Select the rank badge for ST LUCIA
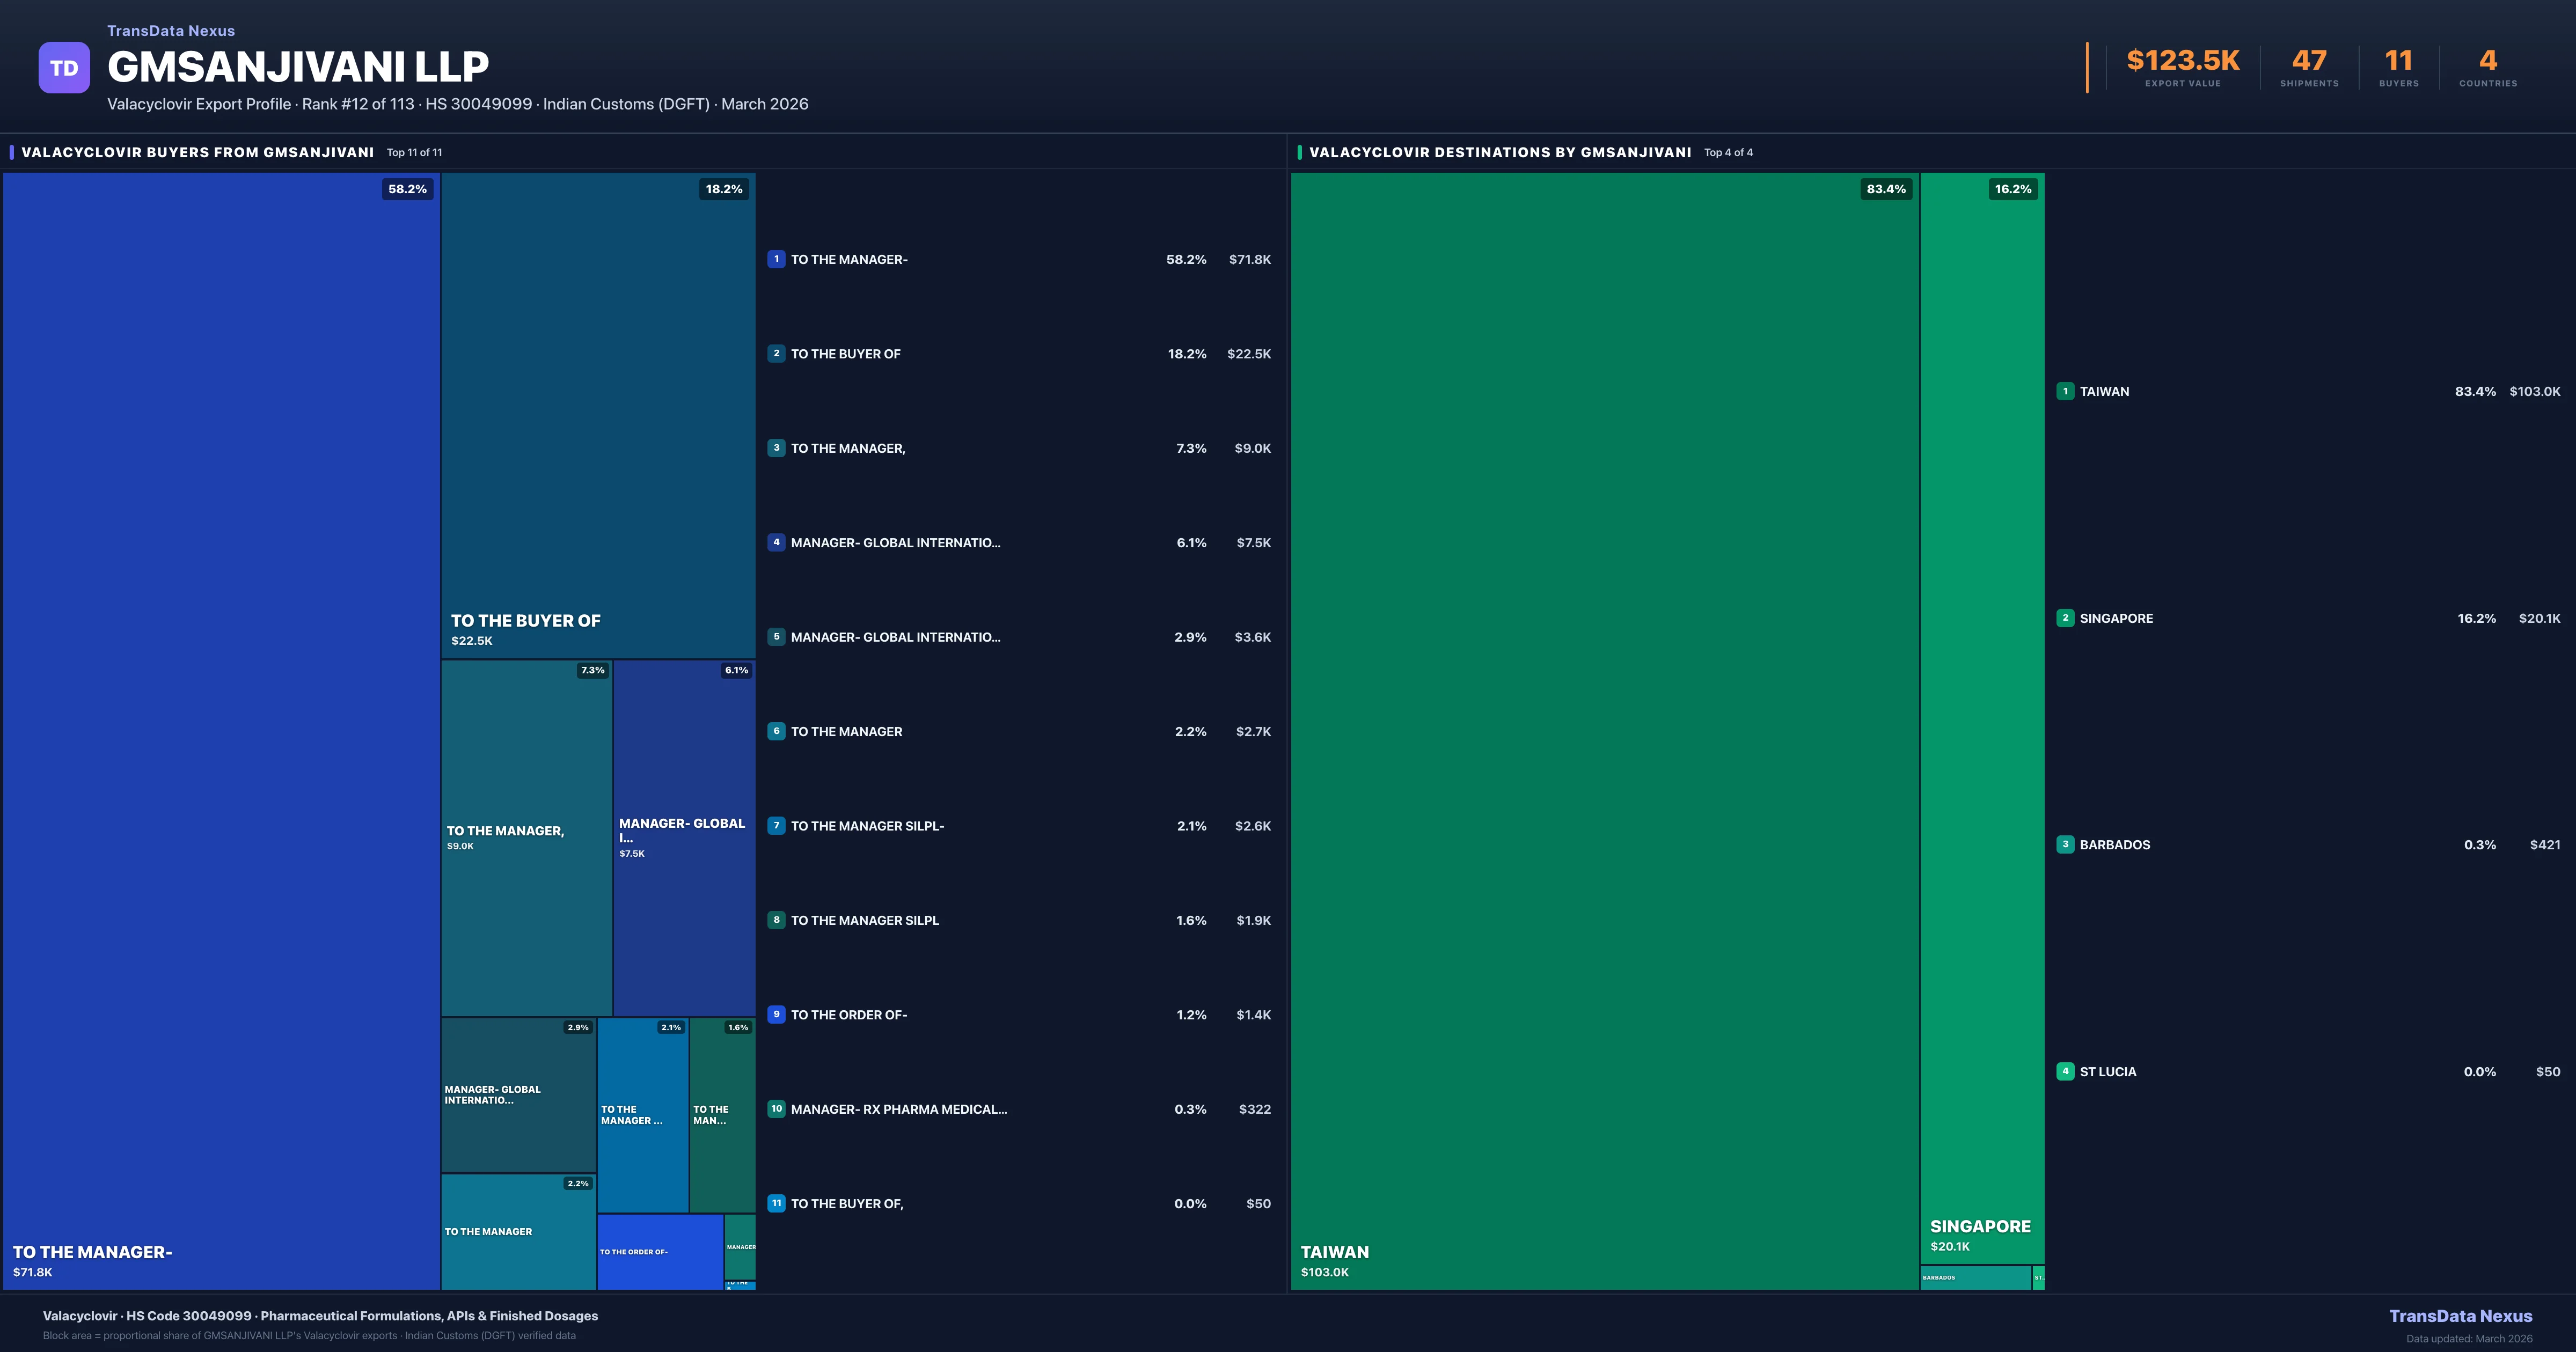The height and width of the screenshot is (1352, 2576). click(2065, 1071)
